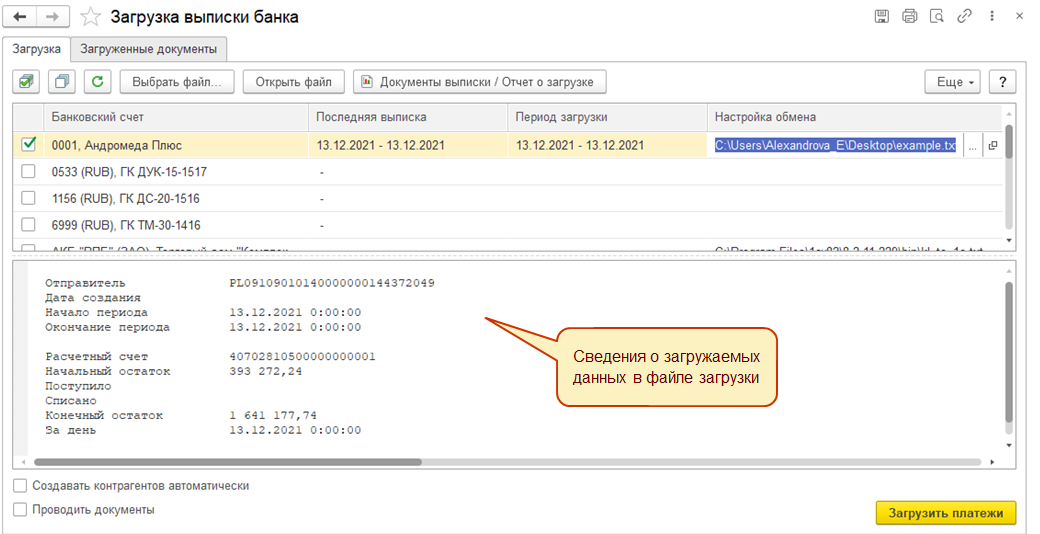Click the get link chain icon
Screen dimensions: 1040x534
964,17
